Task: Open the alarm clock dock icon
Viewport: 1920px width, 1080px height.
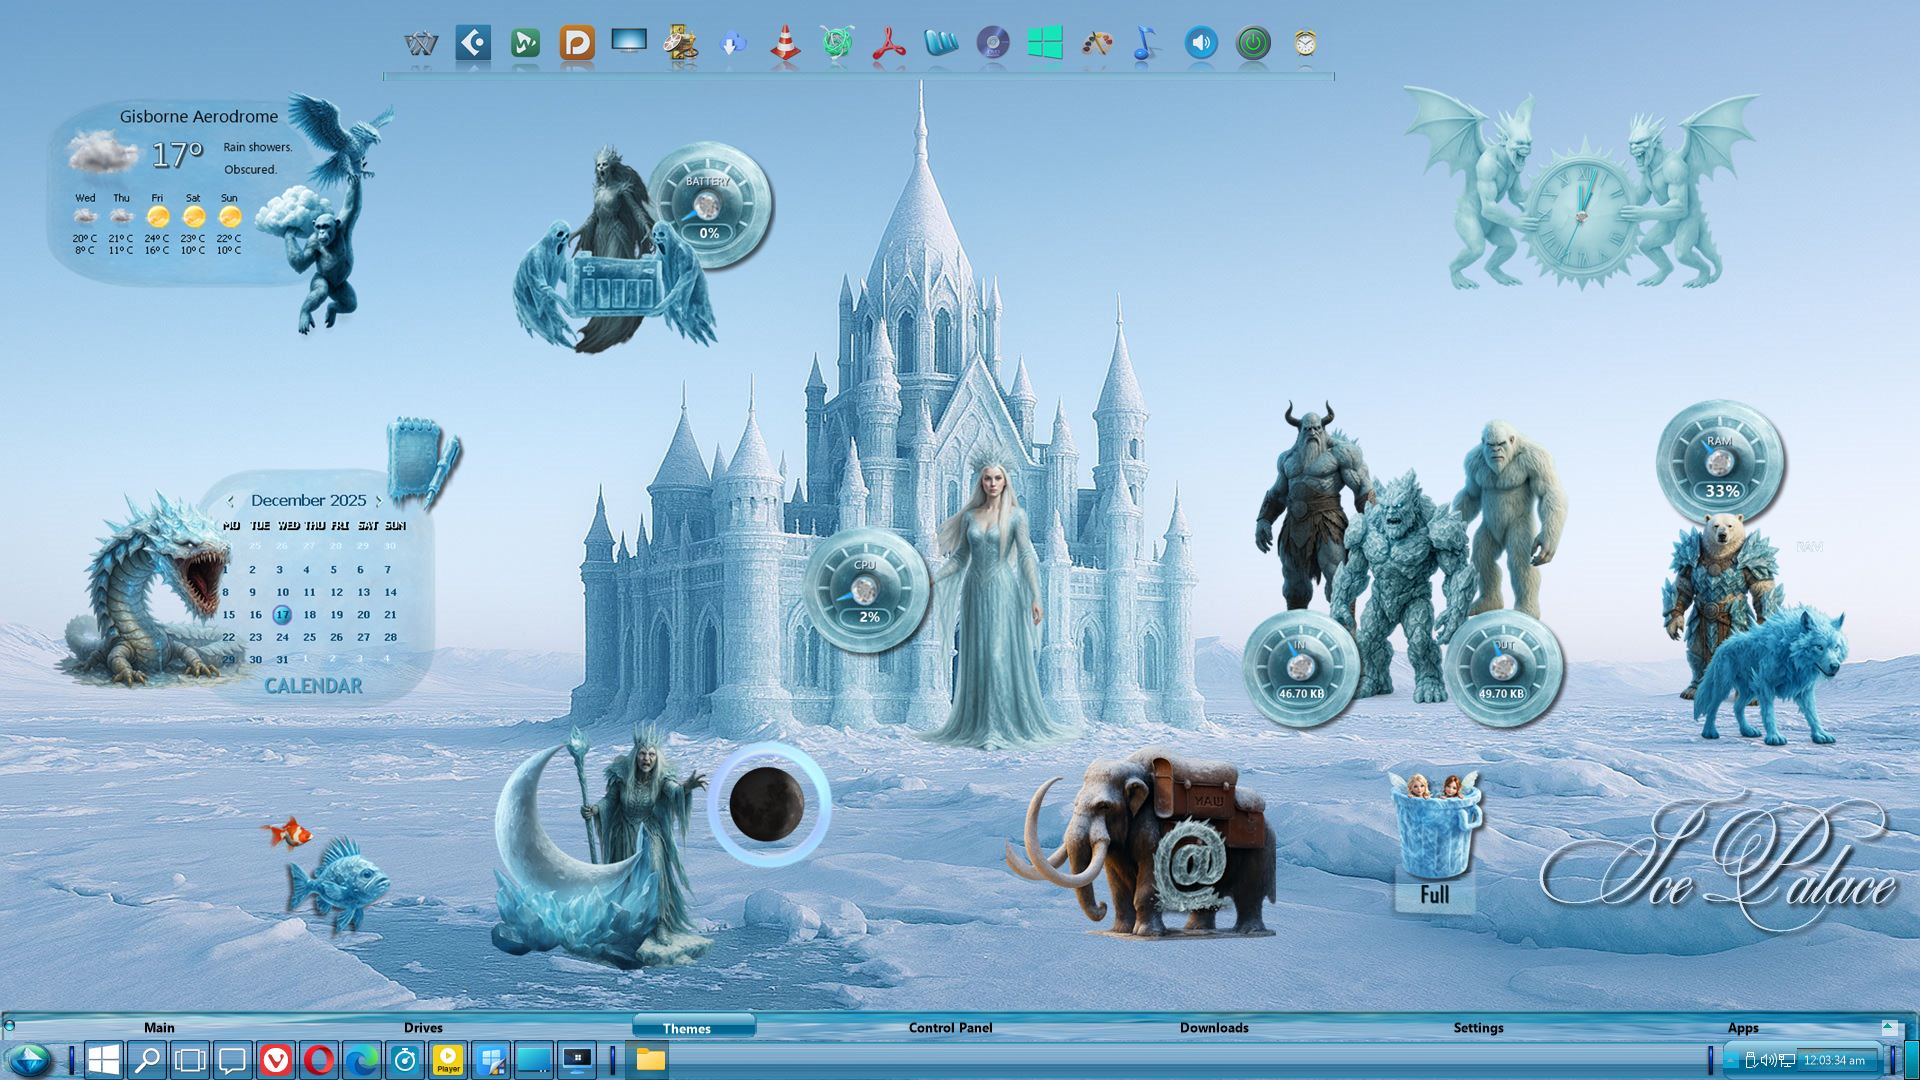Action: point(1305,43)
